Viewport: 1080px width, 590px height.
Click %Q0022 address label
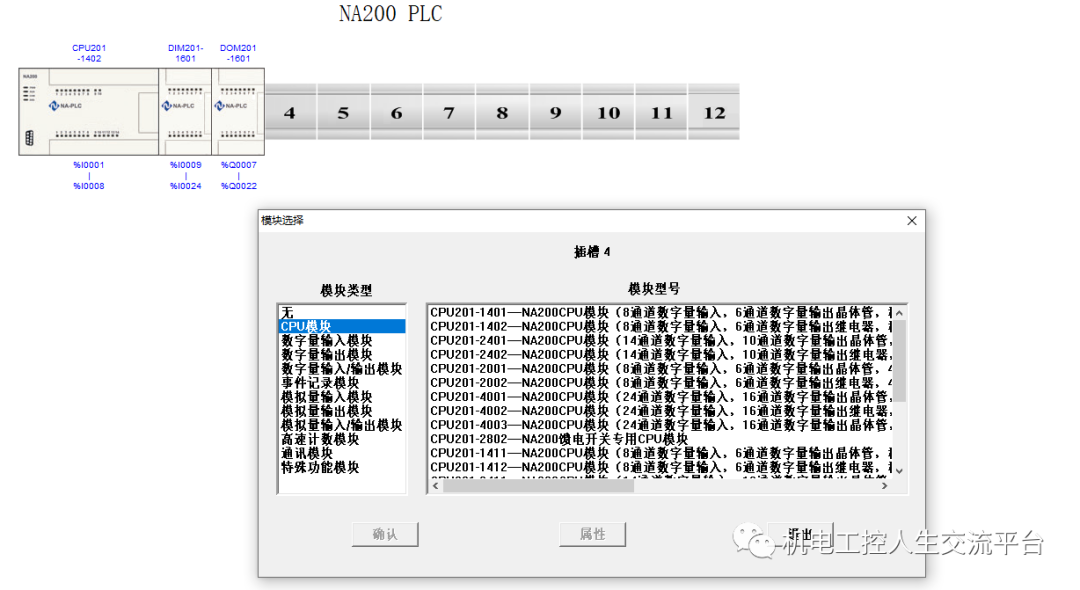tap(239, 186)
